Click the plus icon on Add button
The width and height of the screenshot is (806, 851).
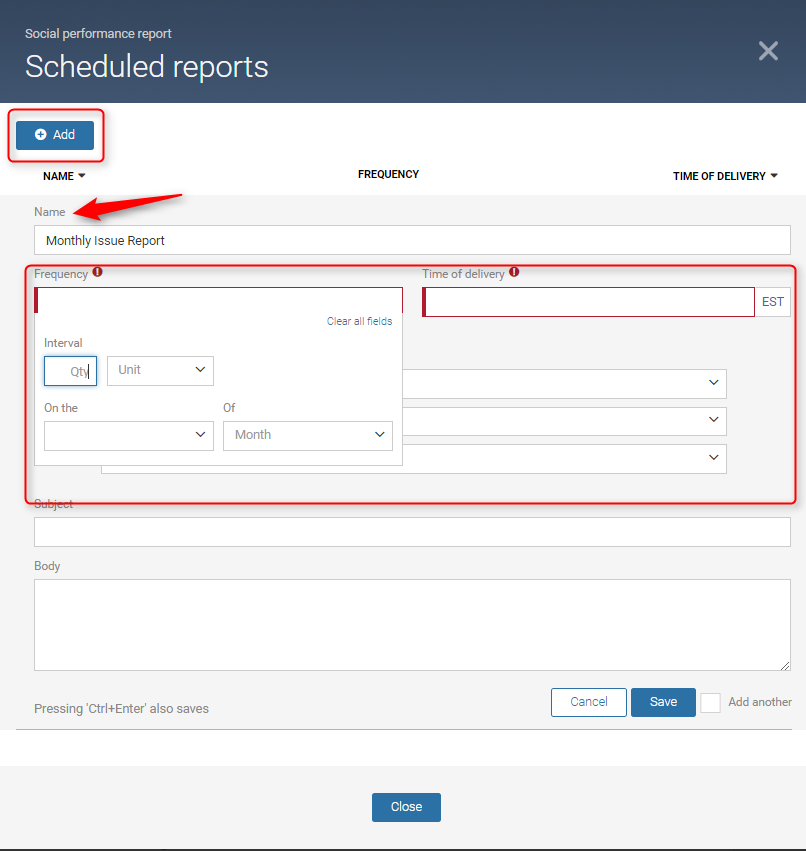tap(41, 135)
